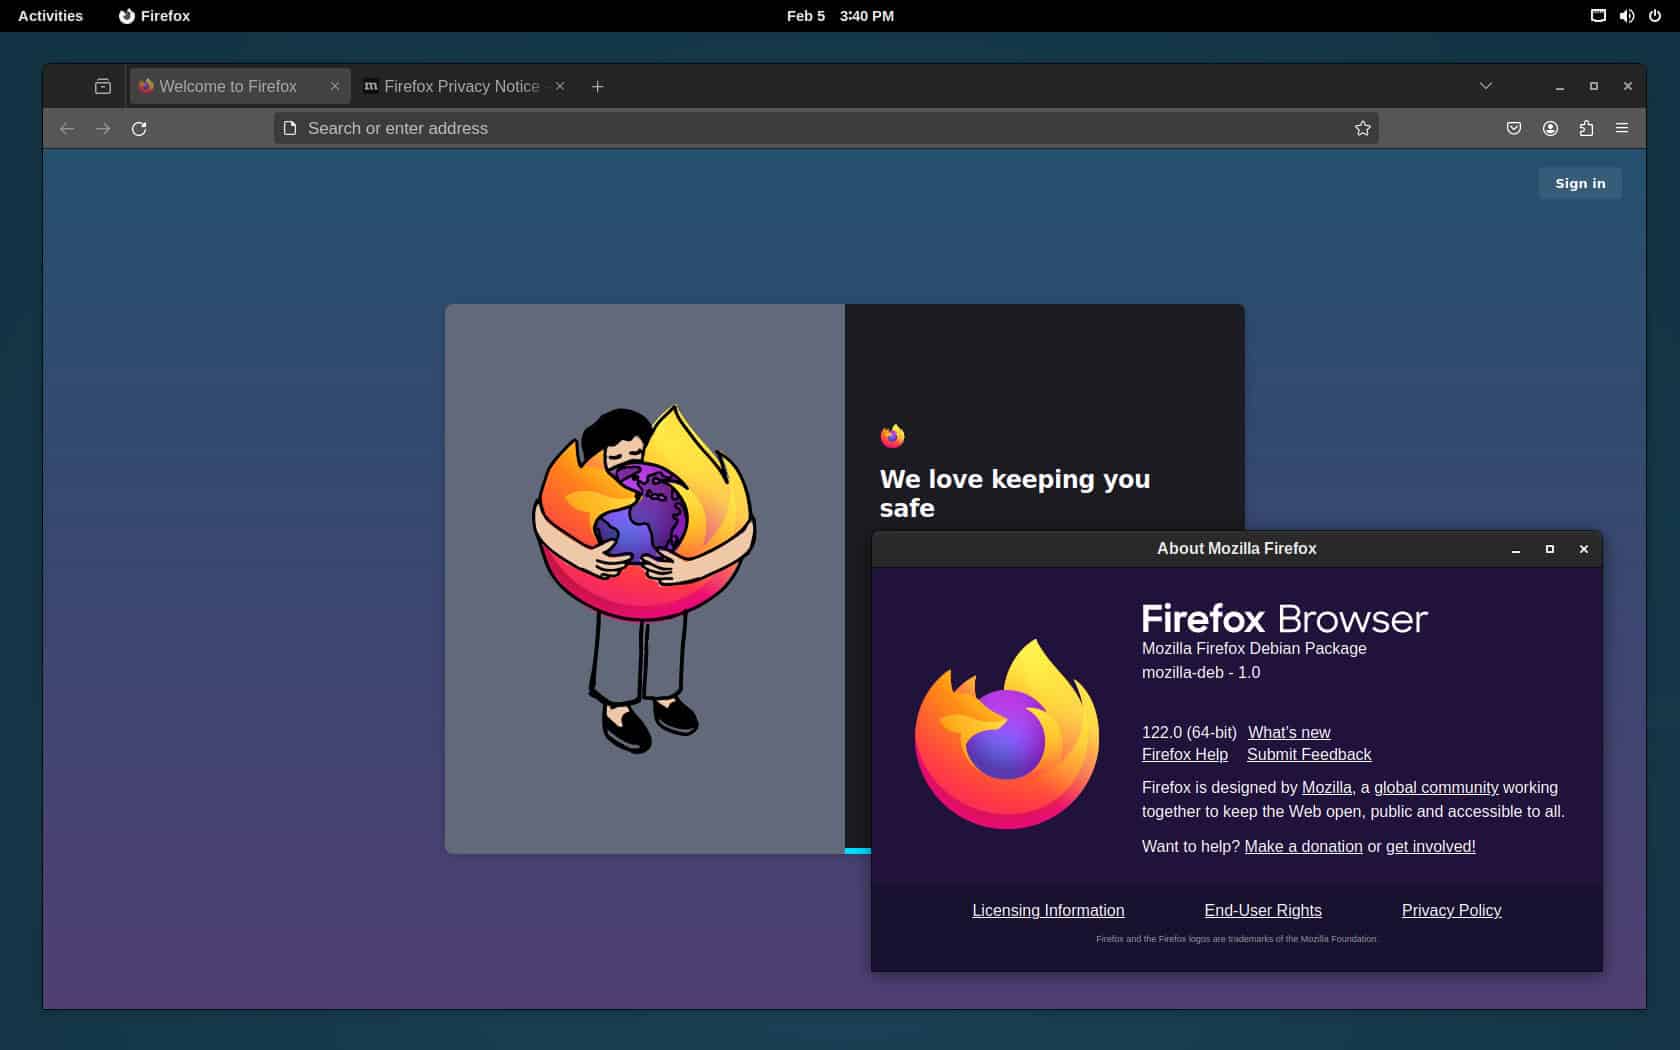Open the account profile icon

pyautogui.click(x=1550, y=128)
